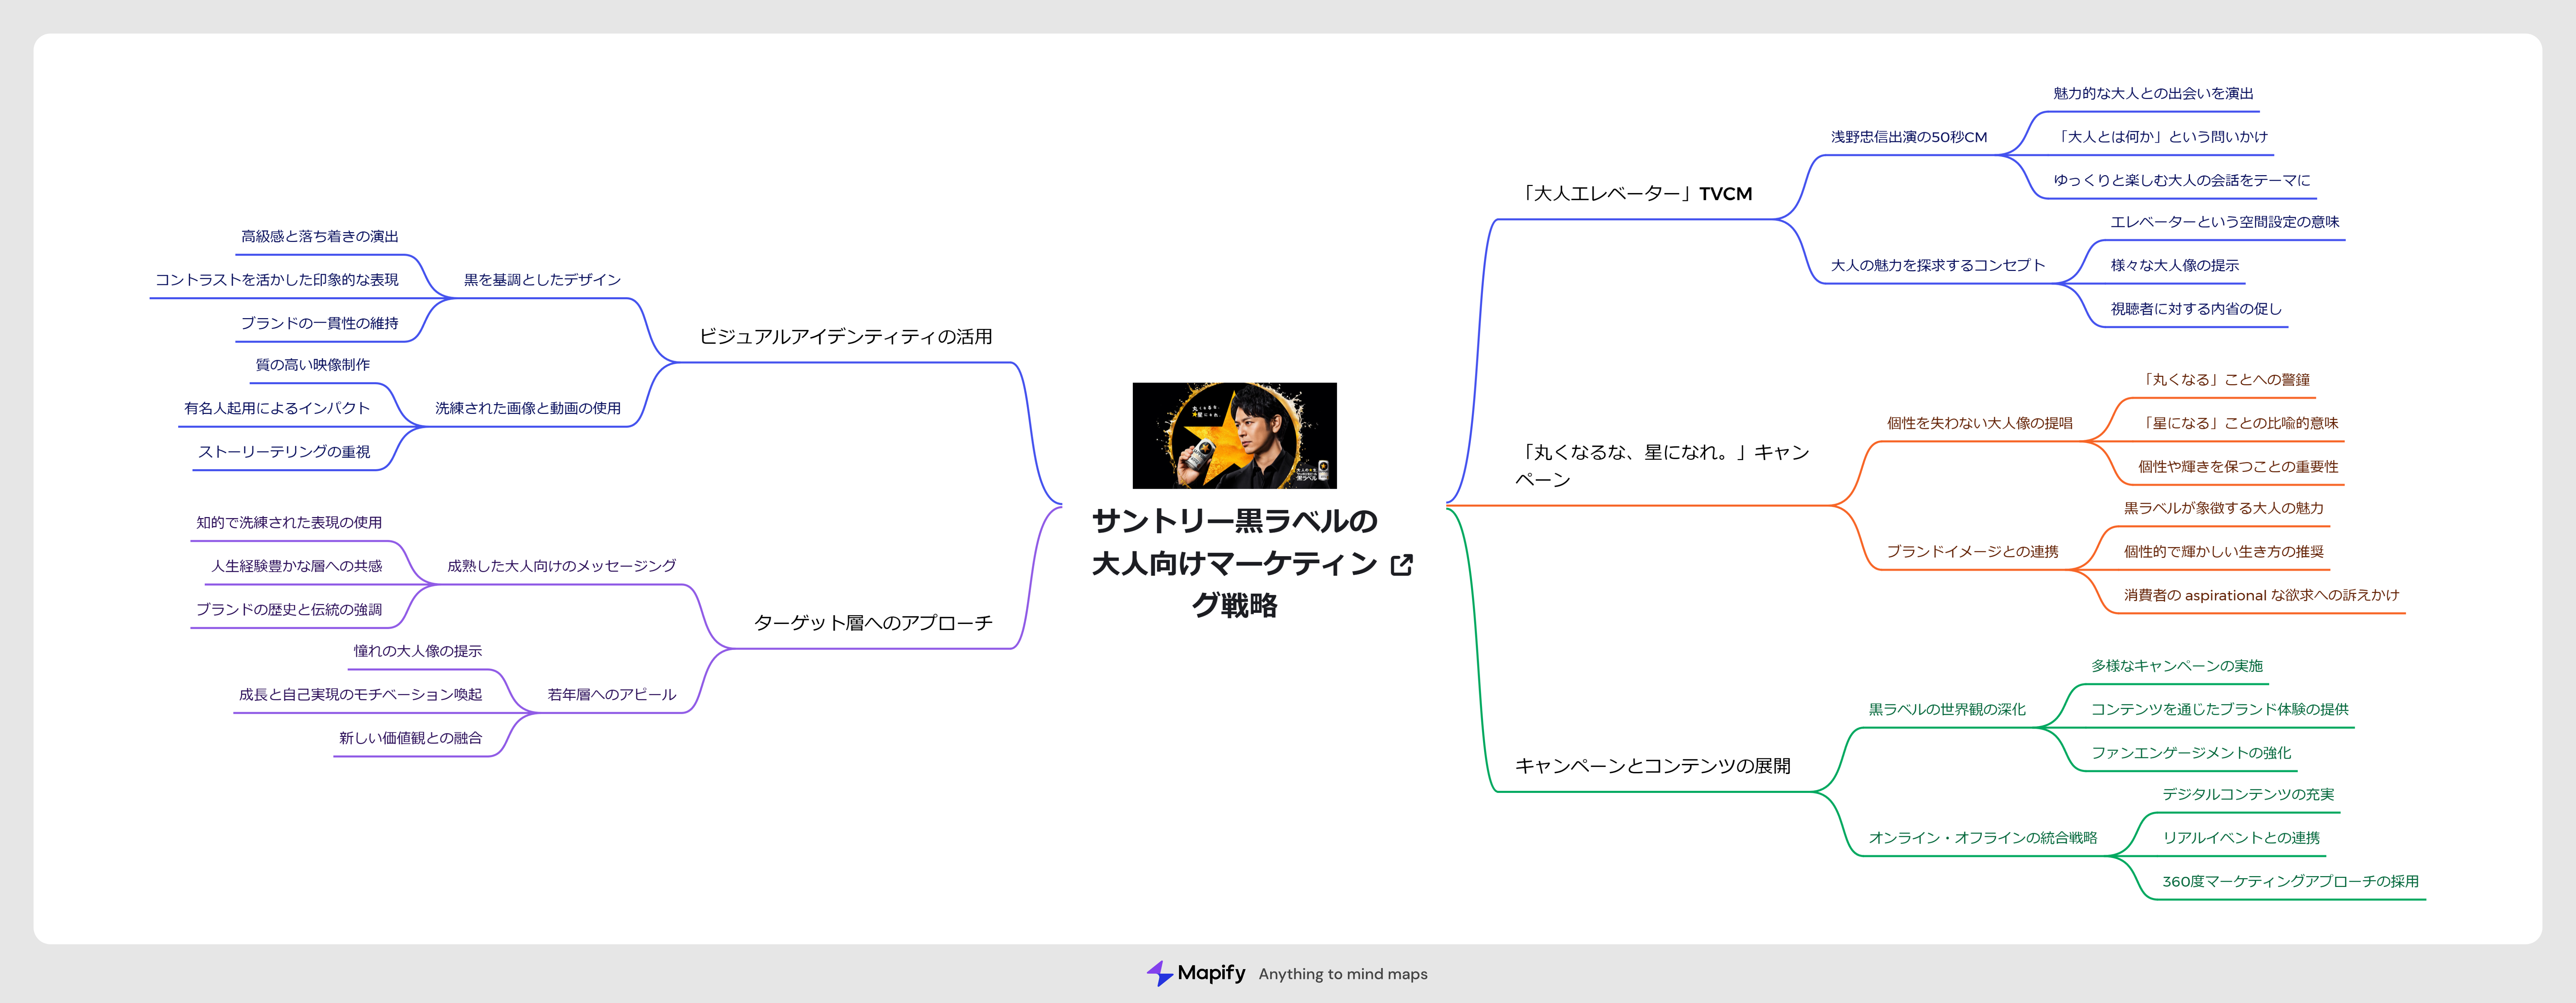The image size is (2576, 1003).
Task: Open the external link icon beside central title
Action: tap(1402, 565)
